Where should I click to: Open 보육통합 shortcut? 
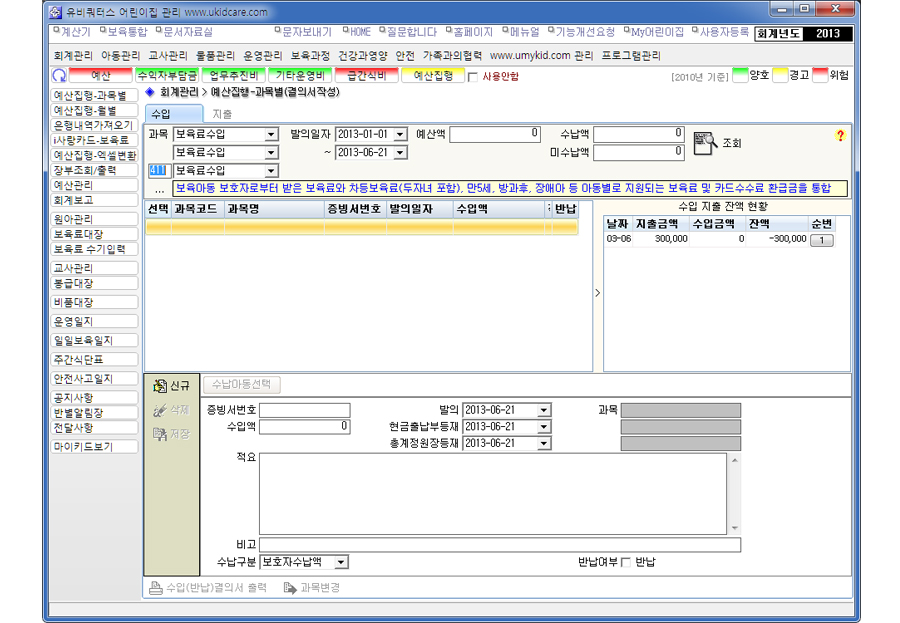tap(123, 32)
